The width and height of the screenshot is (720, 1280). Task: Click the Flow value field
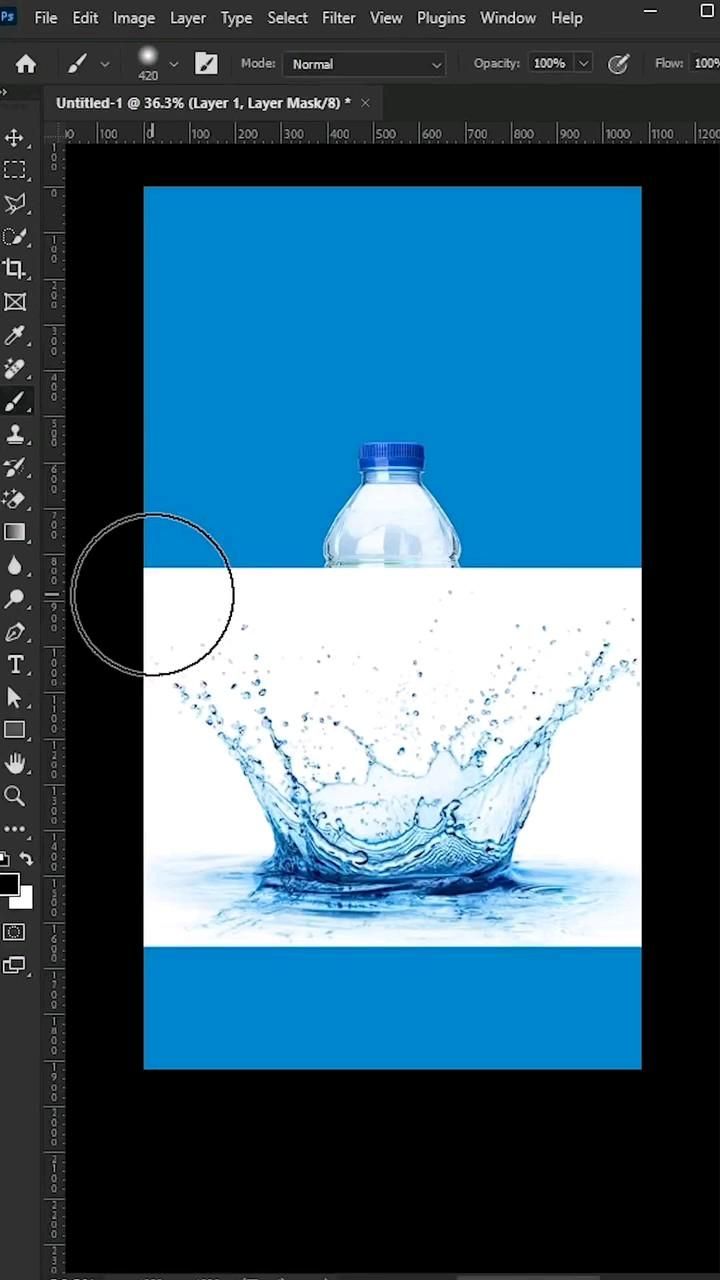tap(706, 64)
